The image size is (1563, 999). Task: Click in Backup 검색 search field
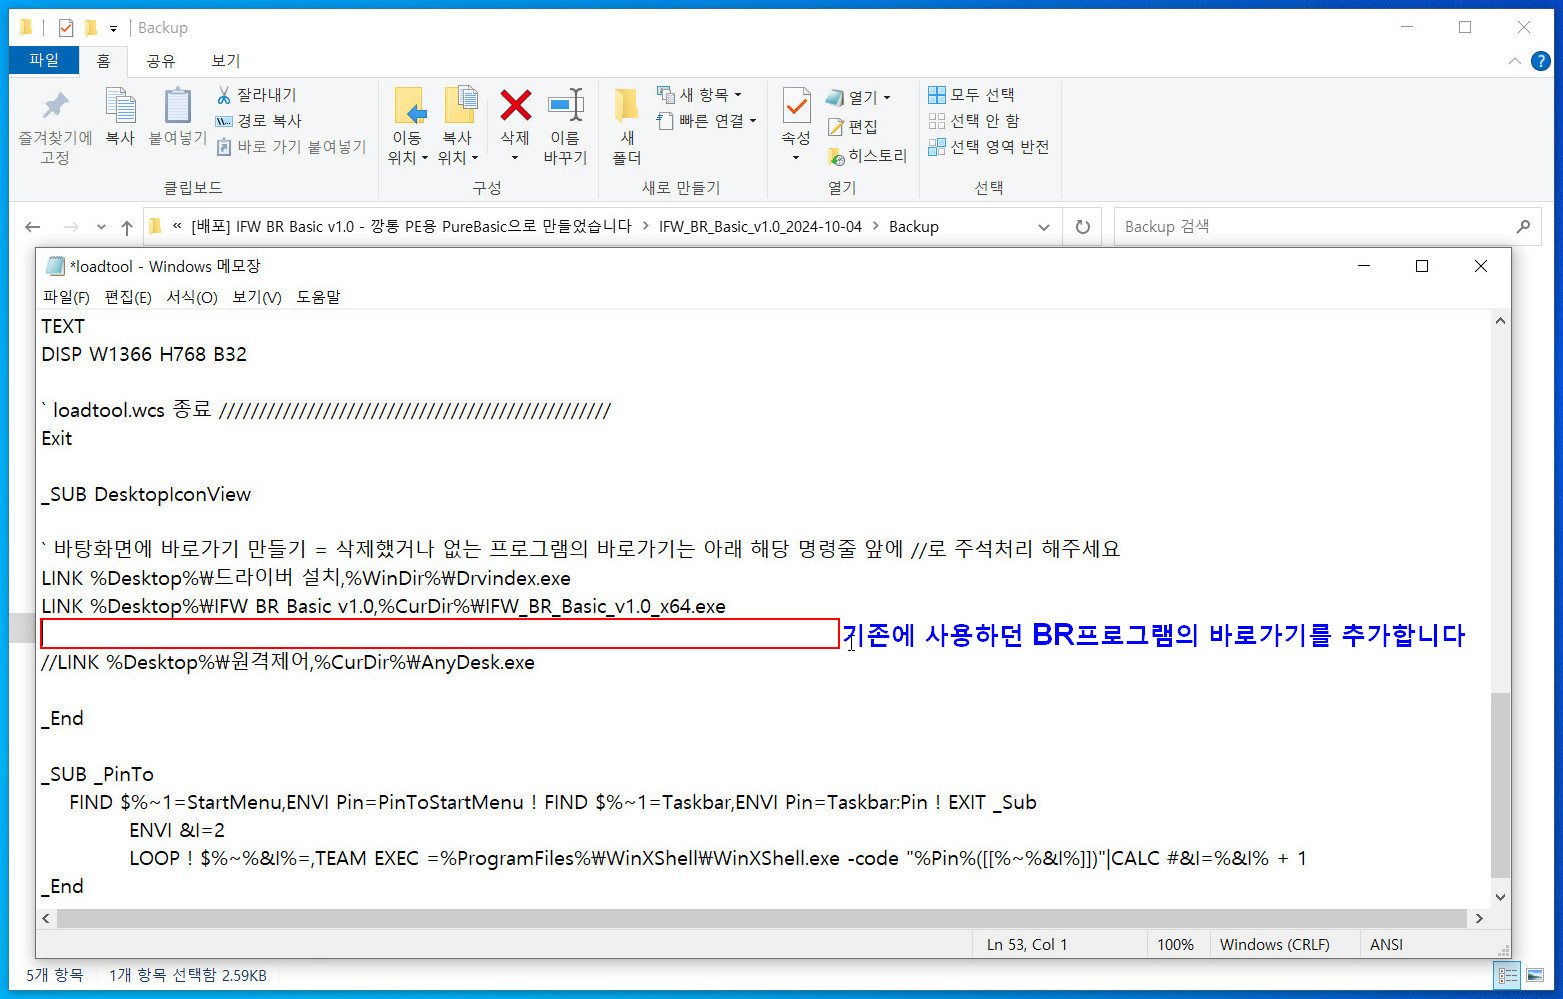point(1313,227)
